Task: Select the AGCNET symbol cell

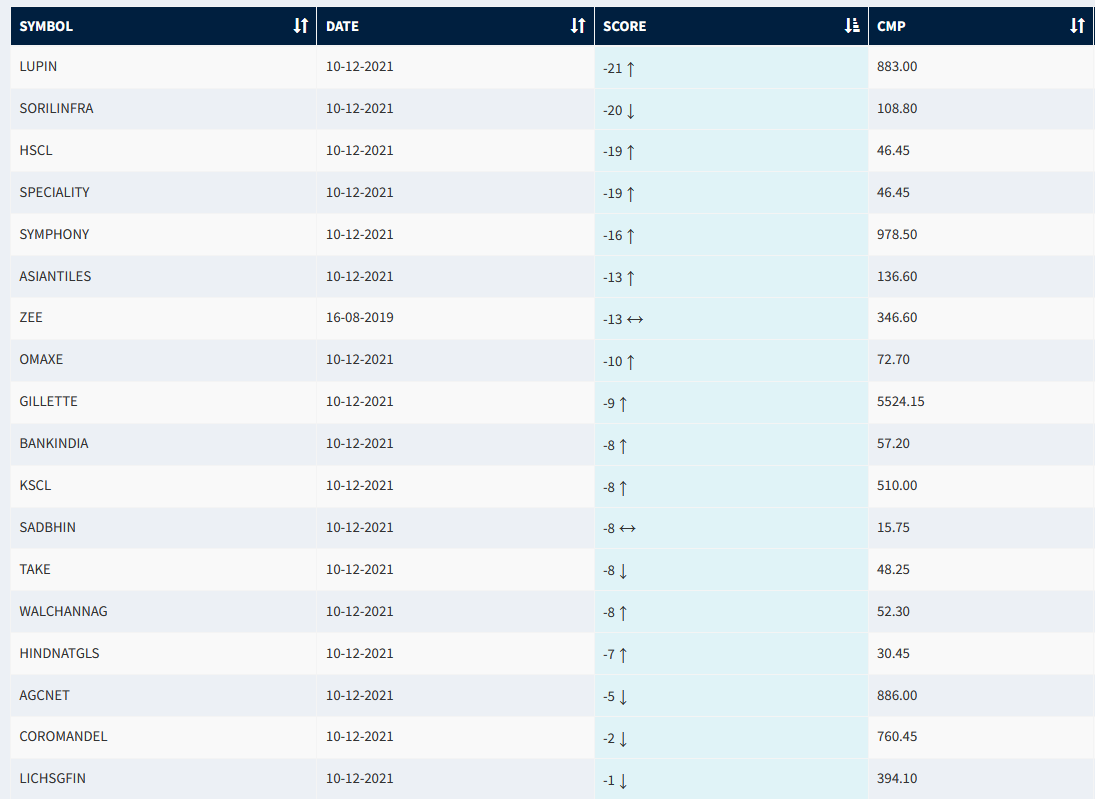Action: [163, 695]
